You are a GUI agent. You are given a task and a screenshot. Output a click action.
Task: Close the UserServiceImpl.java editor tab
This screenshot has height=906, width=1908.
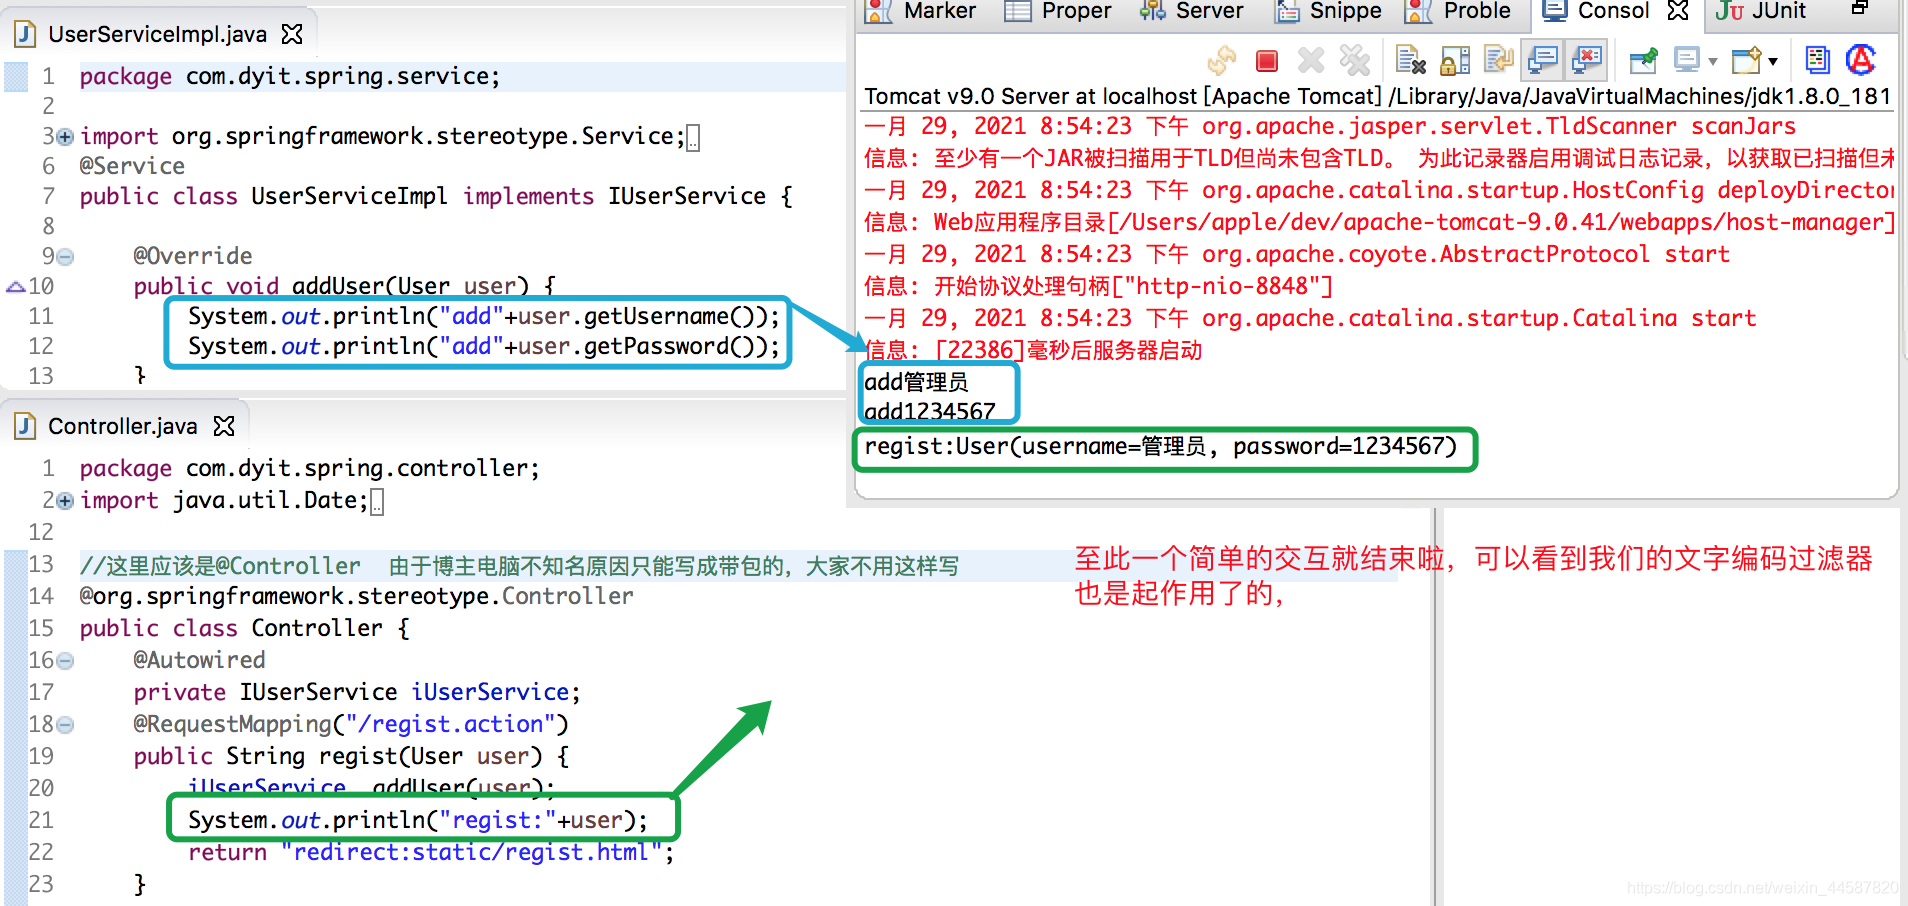[x=292, y=34]
